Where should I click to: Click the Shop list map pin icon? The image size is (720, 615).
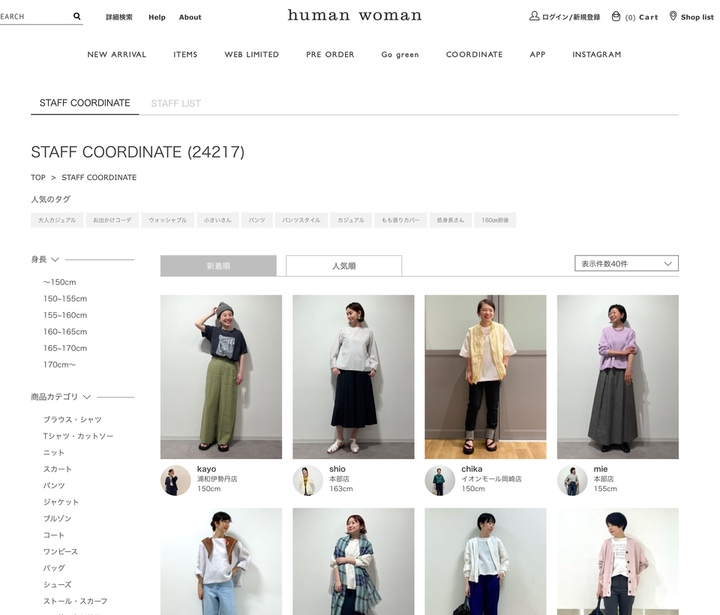pyautogui.click(x=673, y=16)
